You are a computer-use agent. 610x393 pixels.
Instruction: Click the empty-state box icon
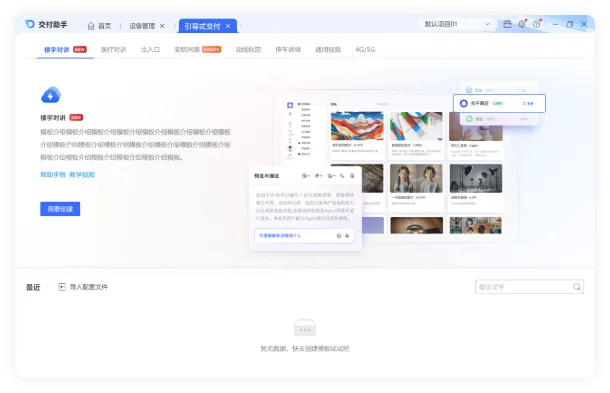(x=305, y=328)
